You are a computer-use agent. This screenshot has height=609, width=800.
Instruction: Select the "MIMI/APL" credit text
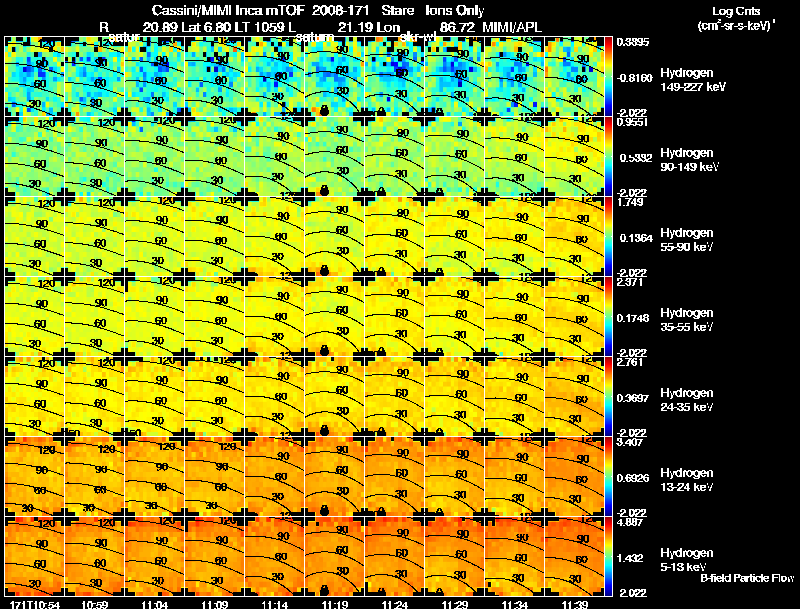(x=512, y=27)
